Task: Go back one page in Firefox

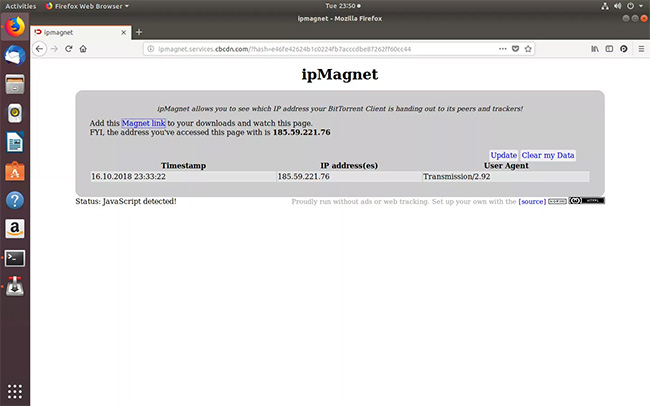Action: 39,49
